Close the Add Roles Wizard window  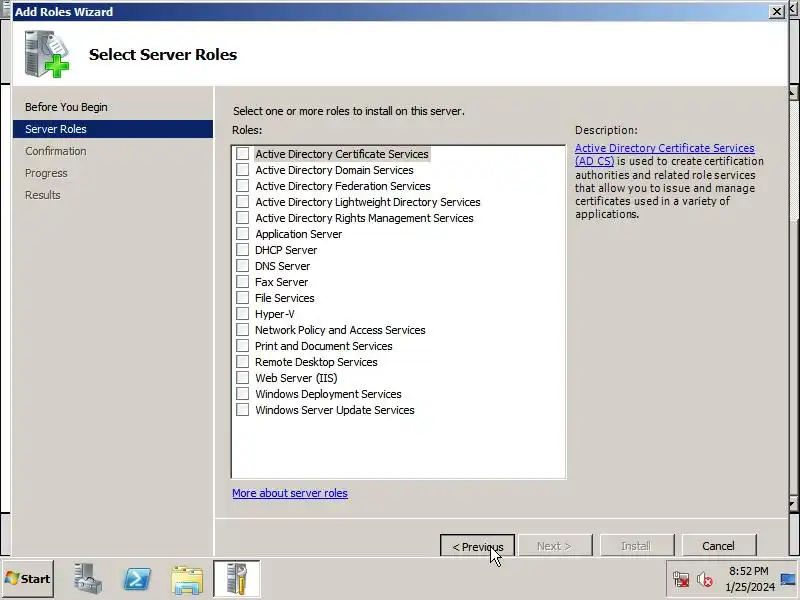click(x=776, y=11)
